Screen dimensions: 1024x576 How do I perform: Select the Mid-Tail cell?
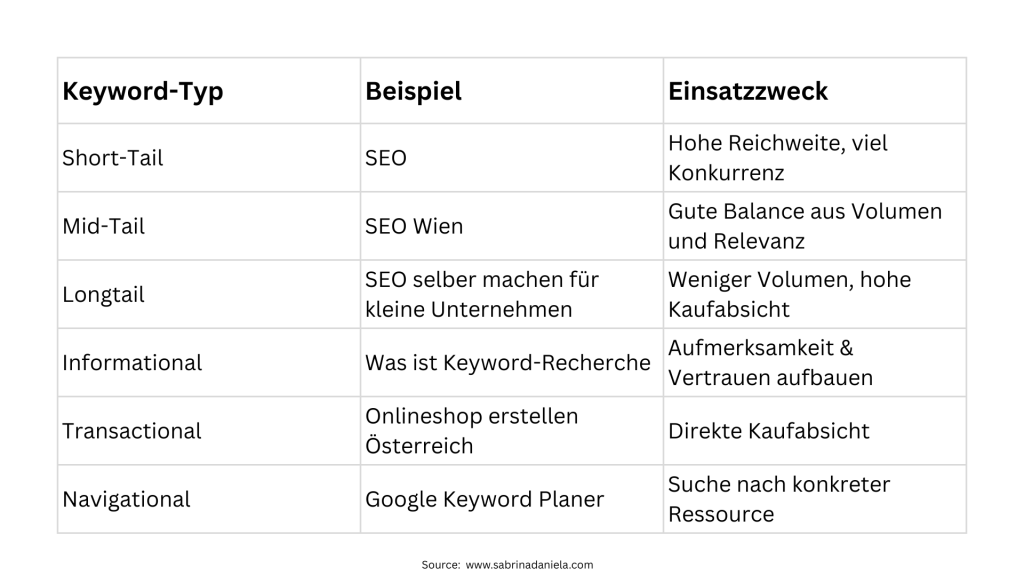tap(104, 226)
